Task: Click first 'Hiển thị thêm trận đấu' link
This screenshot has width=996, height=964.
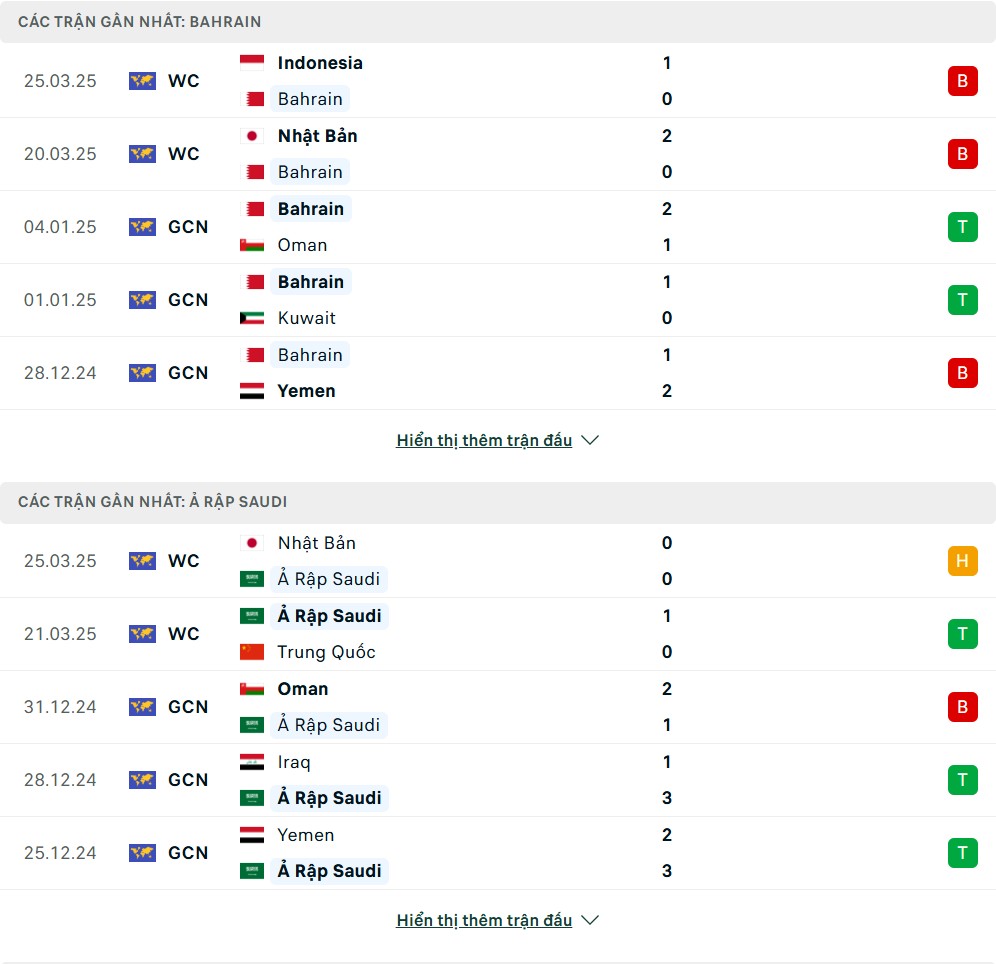Action: pos(484,440)
